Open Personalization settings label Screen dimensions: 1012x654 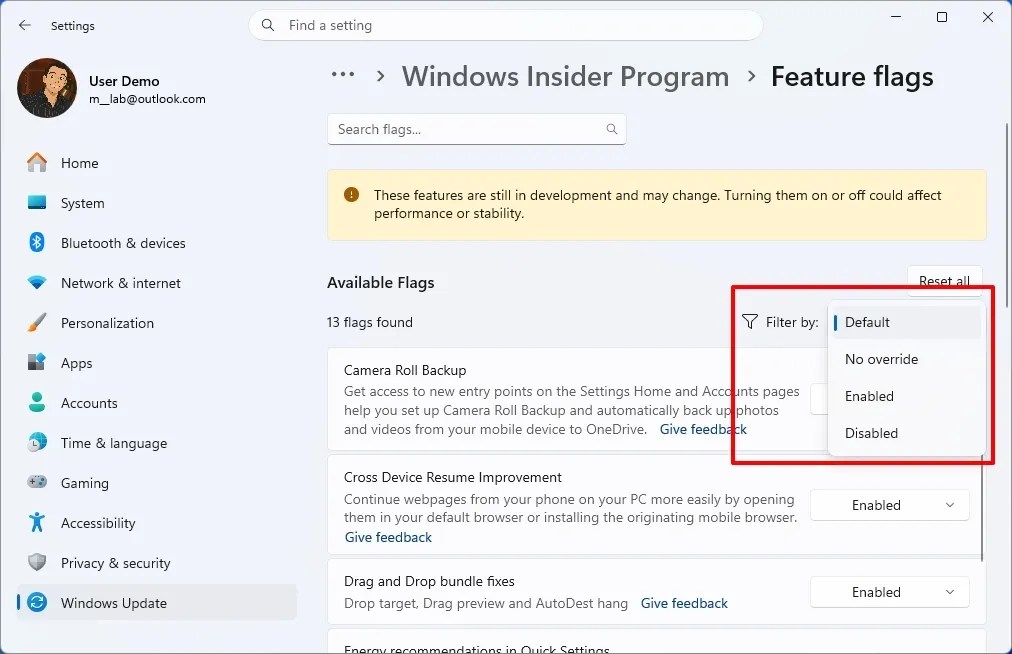[107, 323]
